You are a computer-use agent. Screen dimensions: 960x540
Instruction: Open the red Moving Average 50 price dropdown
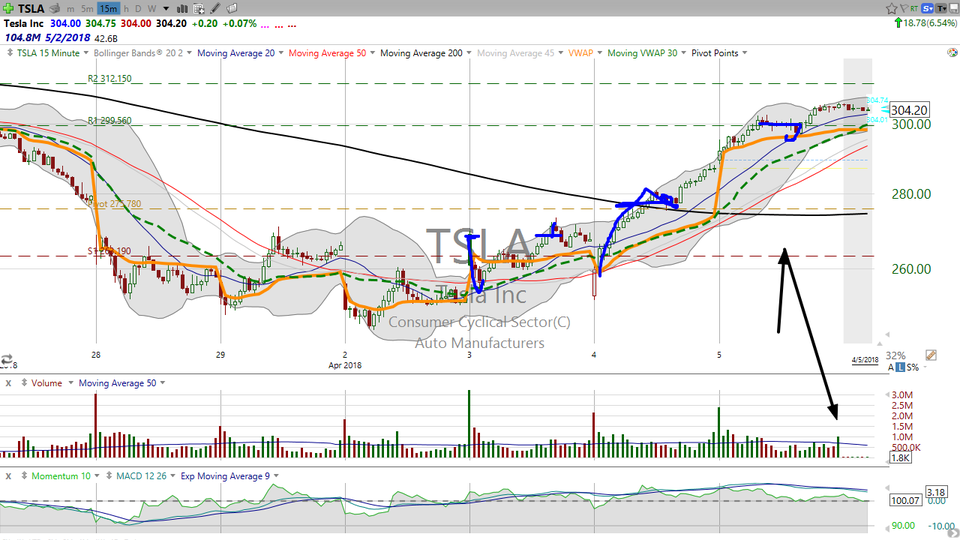coord(372,53)
